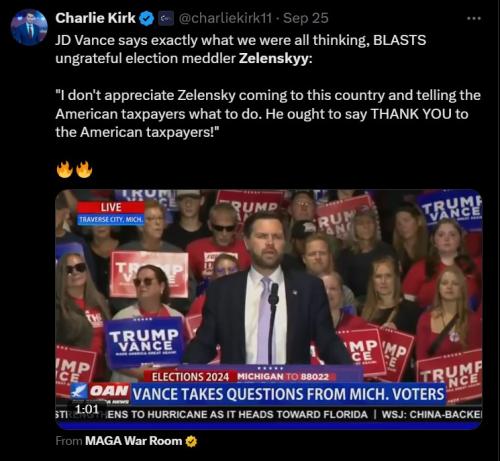Click the first fire emoji

65,169
